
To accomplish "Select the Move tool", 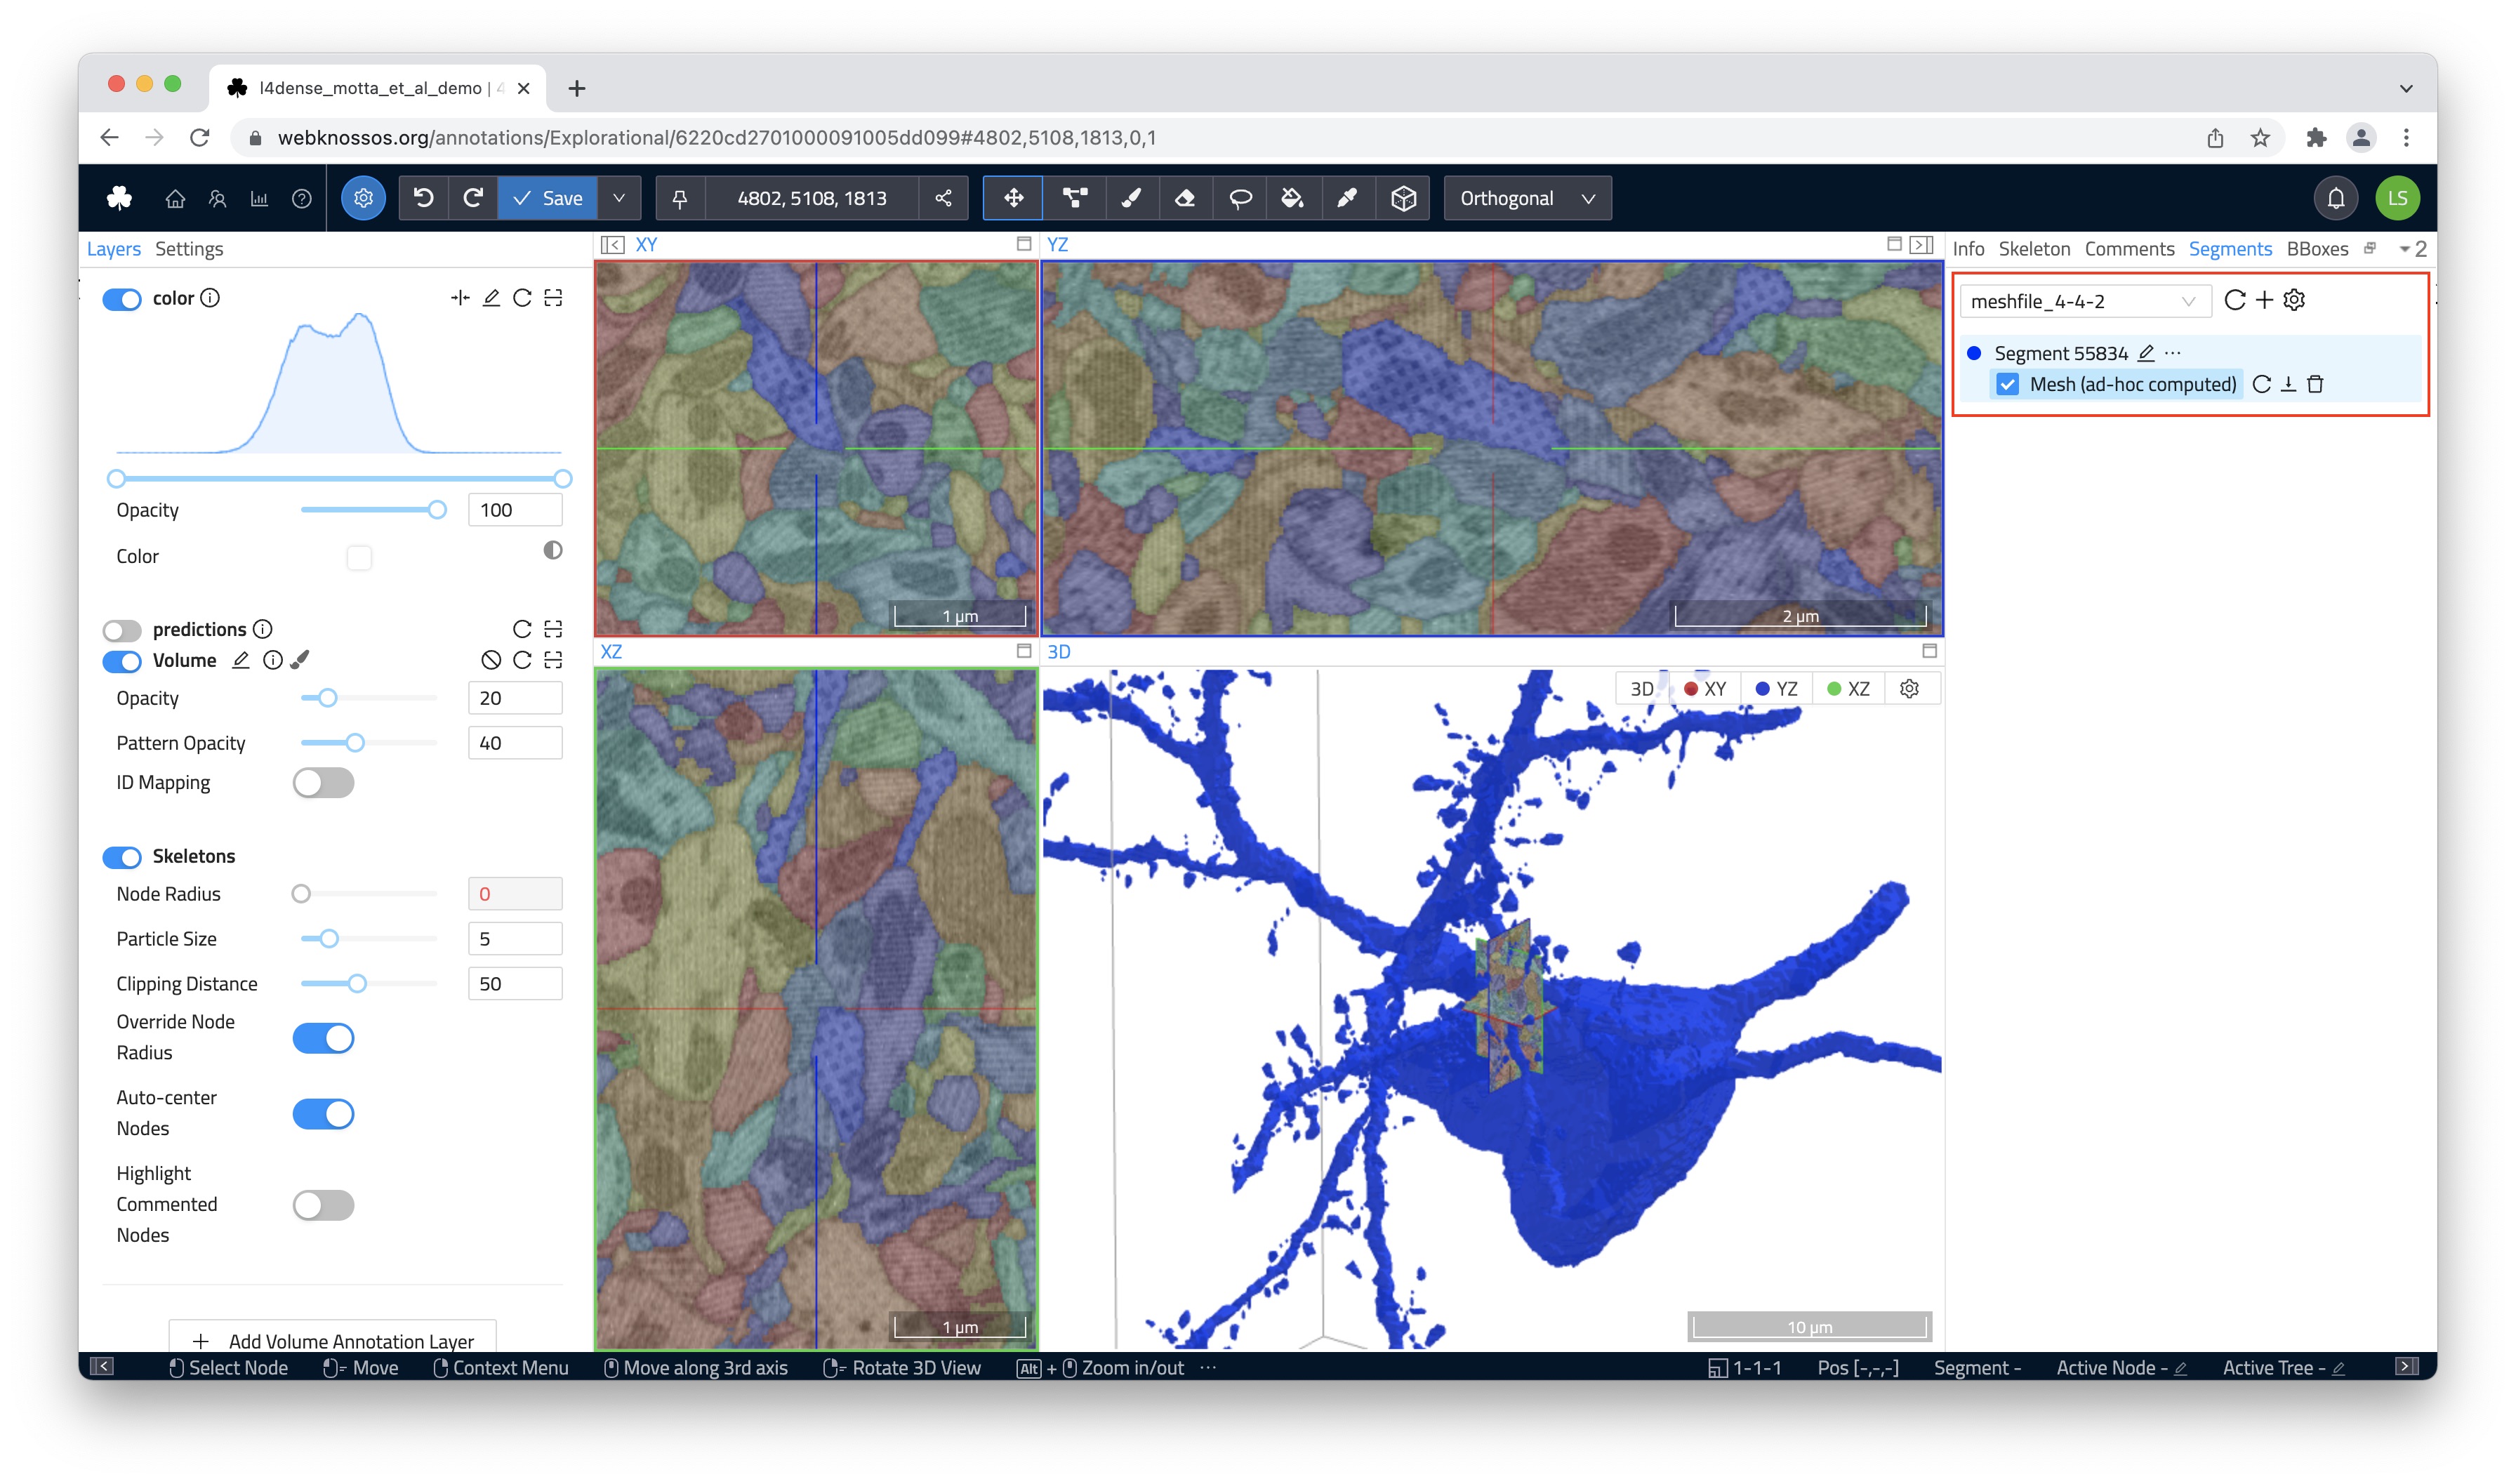I will pos(1013,198).
